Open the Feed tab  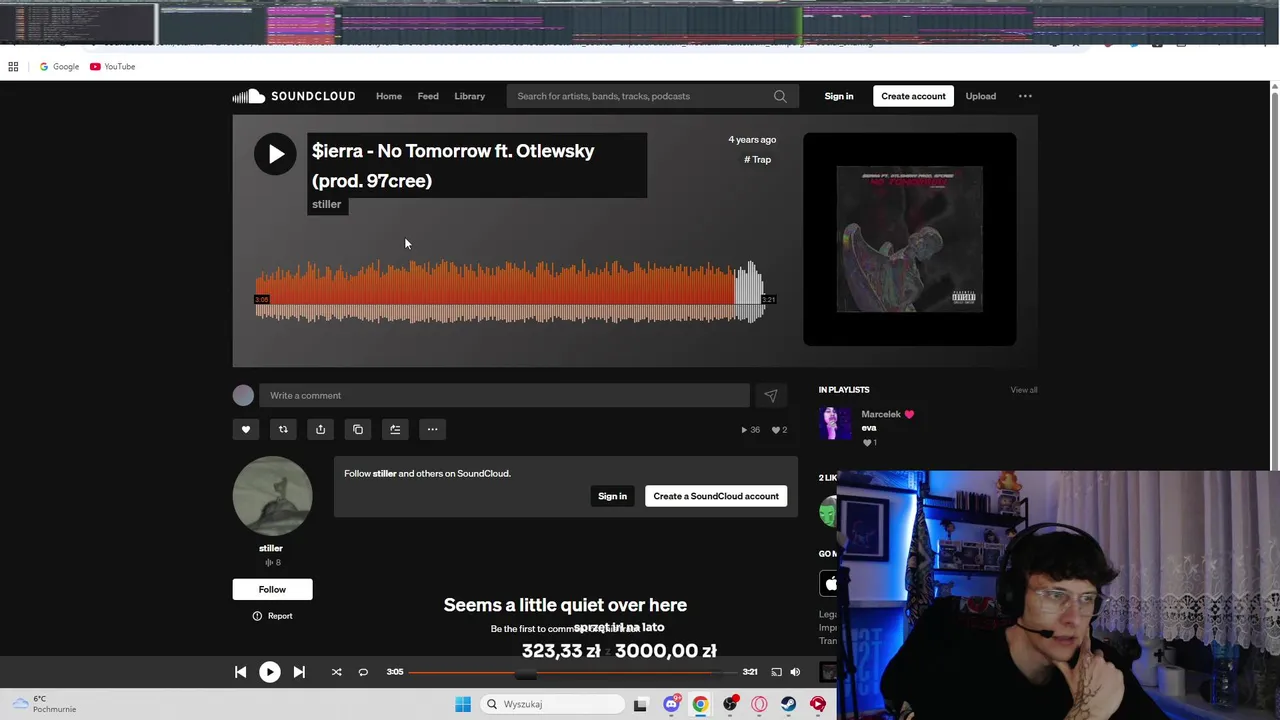point(428,96)
